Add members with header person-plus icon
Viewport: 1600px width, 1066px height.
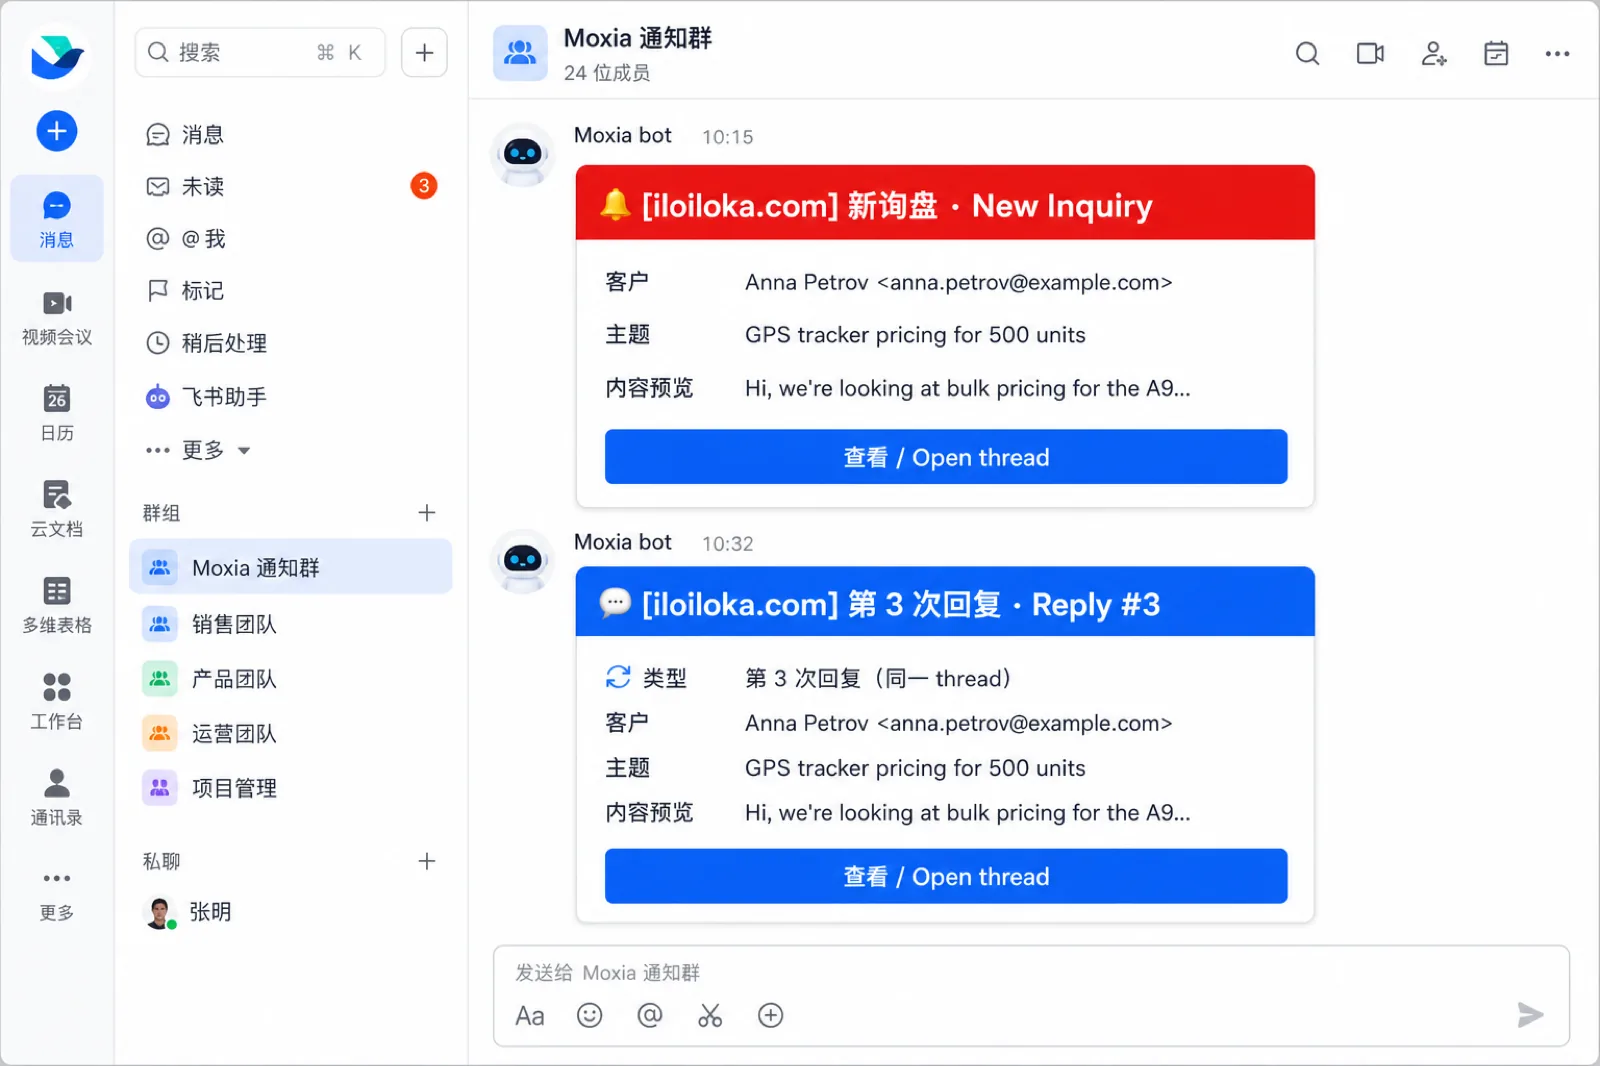click(1434, 53)
